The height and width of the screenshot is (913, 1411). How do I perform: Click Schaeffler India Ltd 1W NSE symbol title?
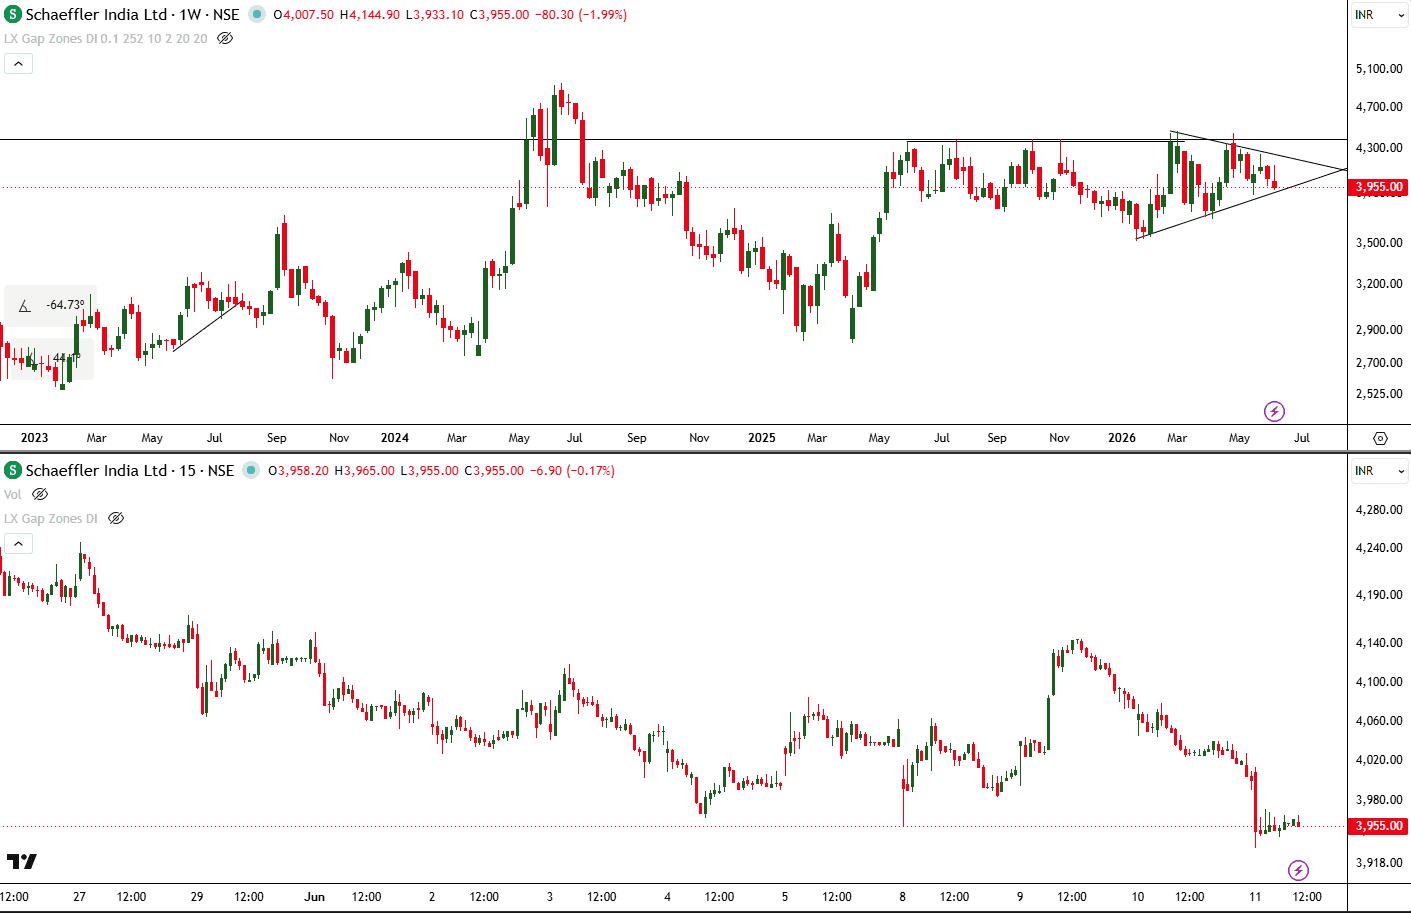click(132, 15)
